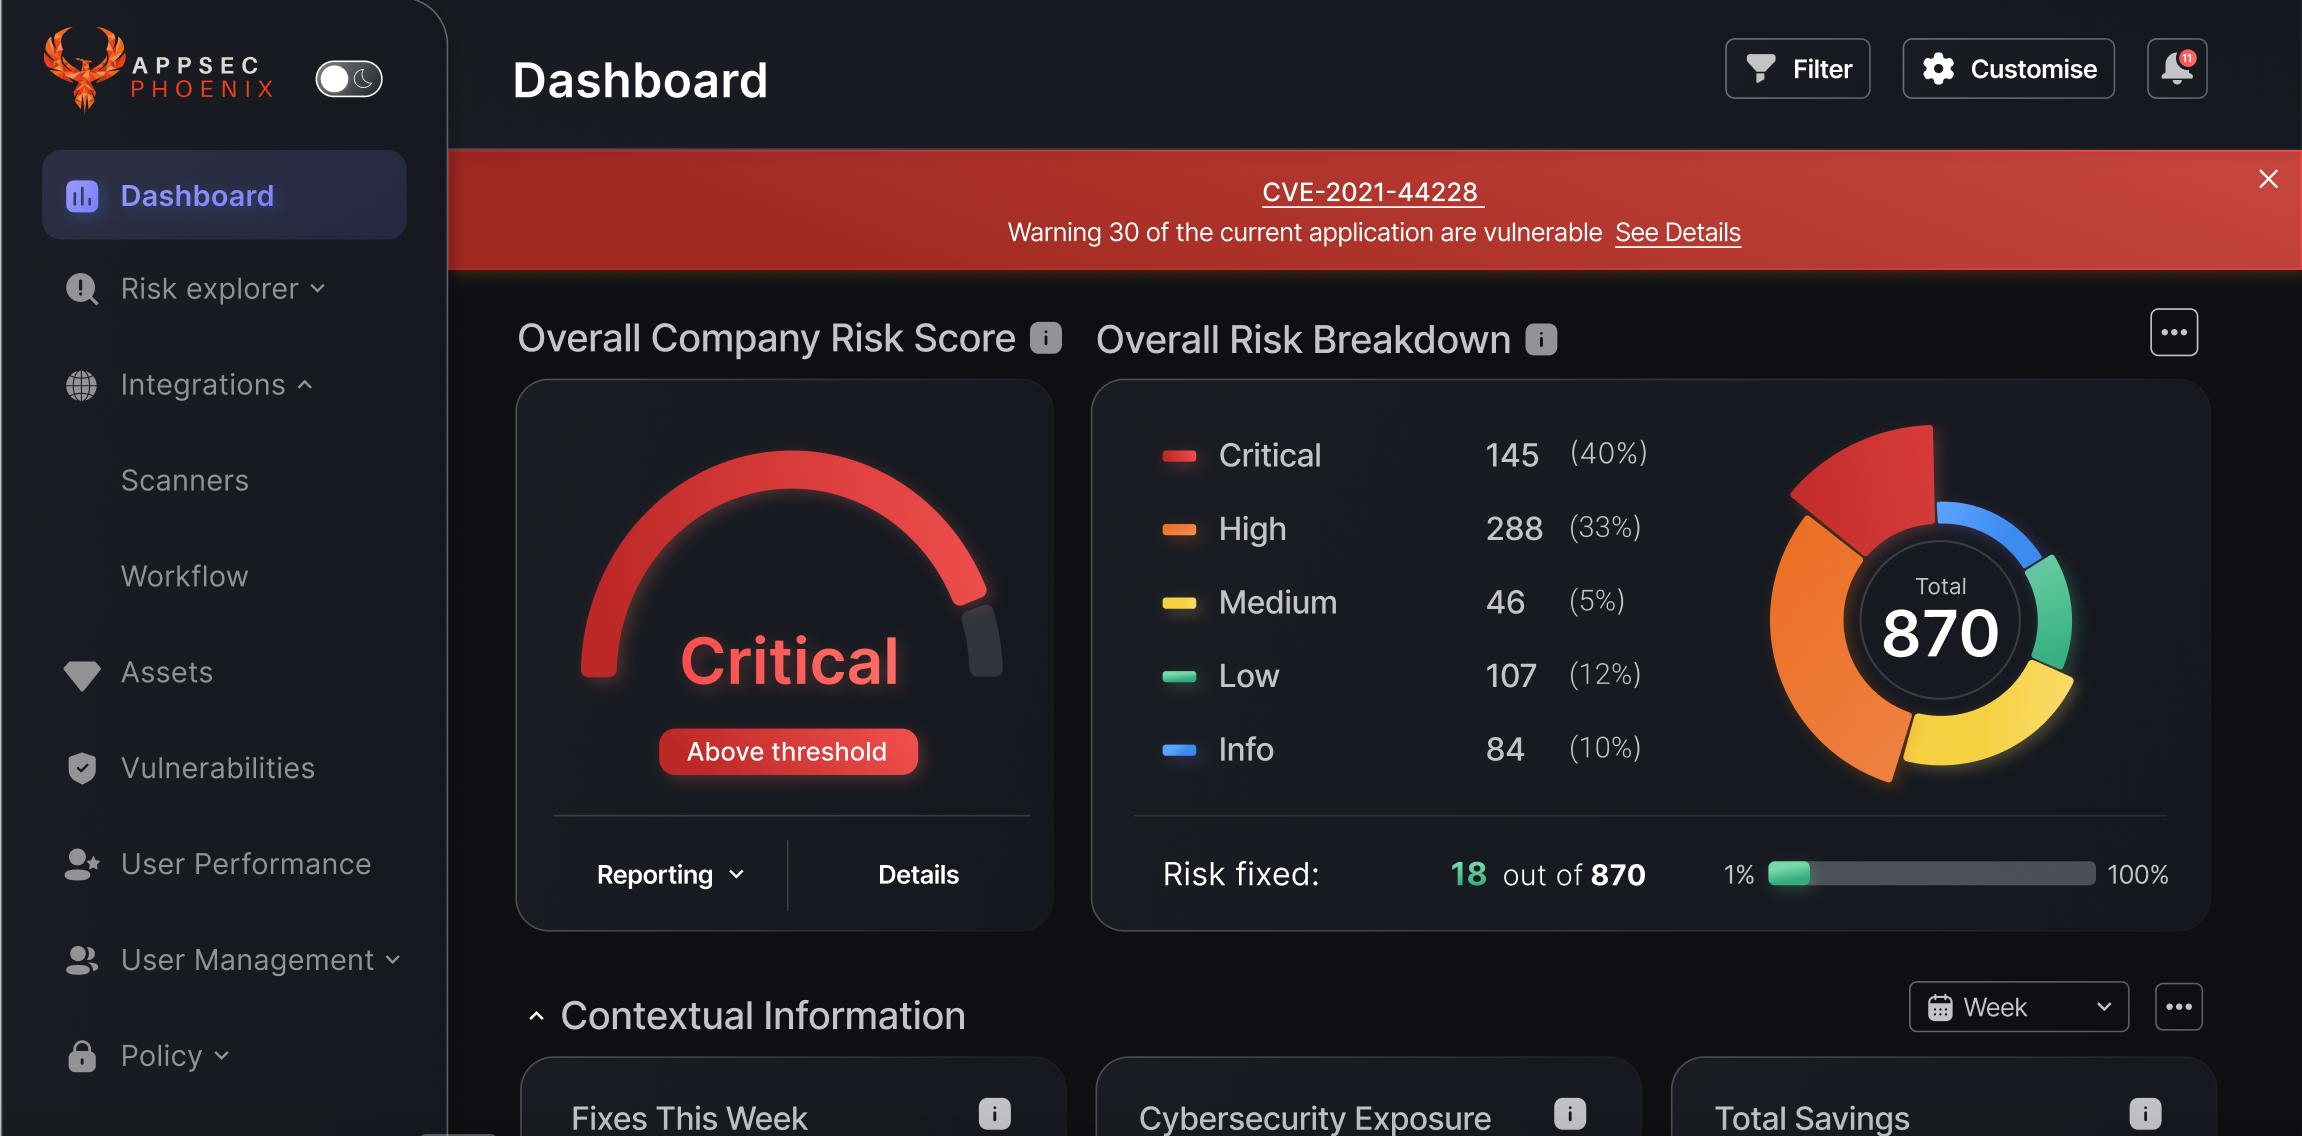Switch to the Scanners section

click(184, 480)
